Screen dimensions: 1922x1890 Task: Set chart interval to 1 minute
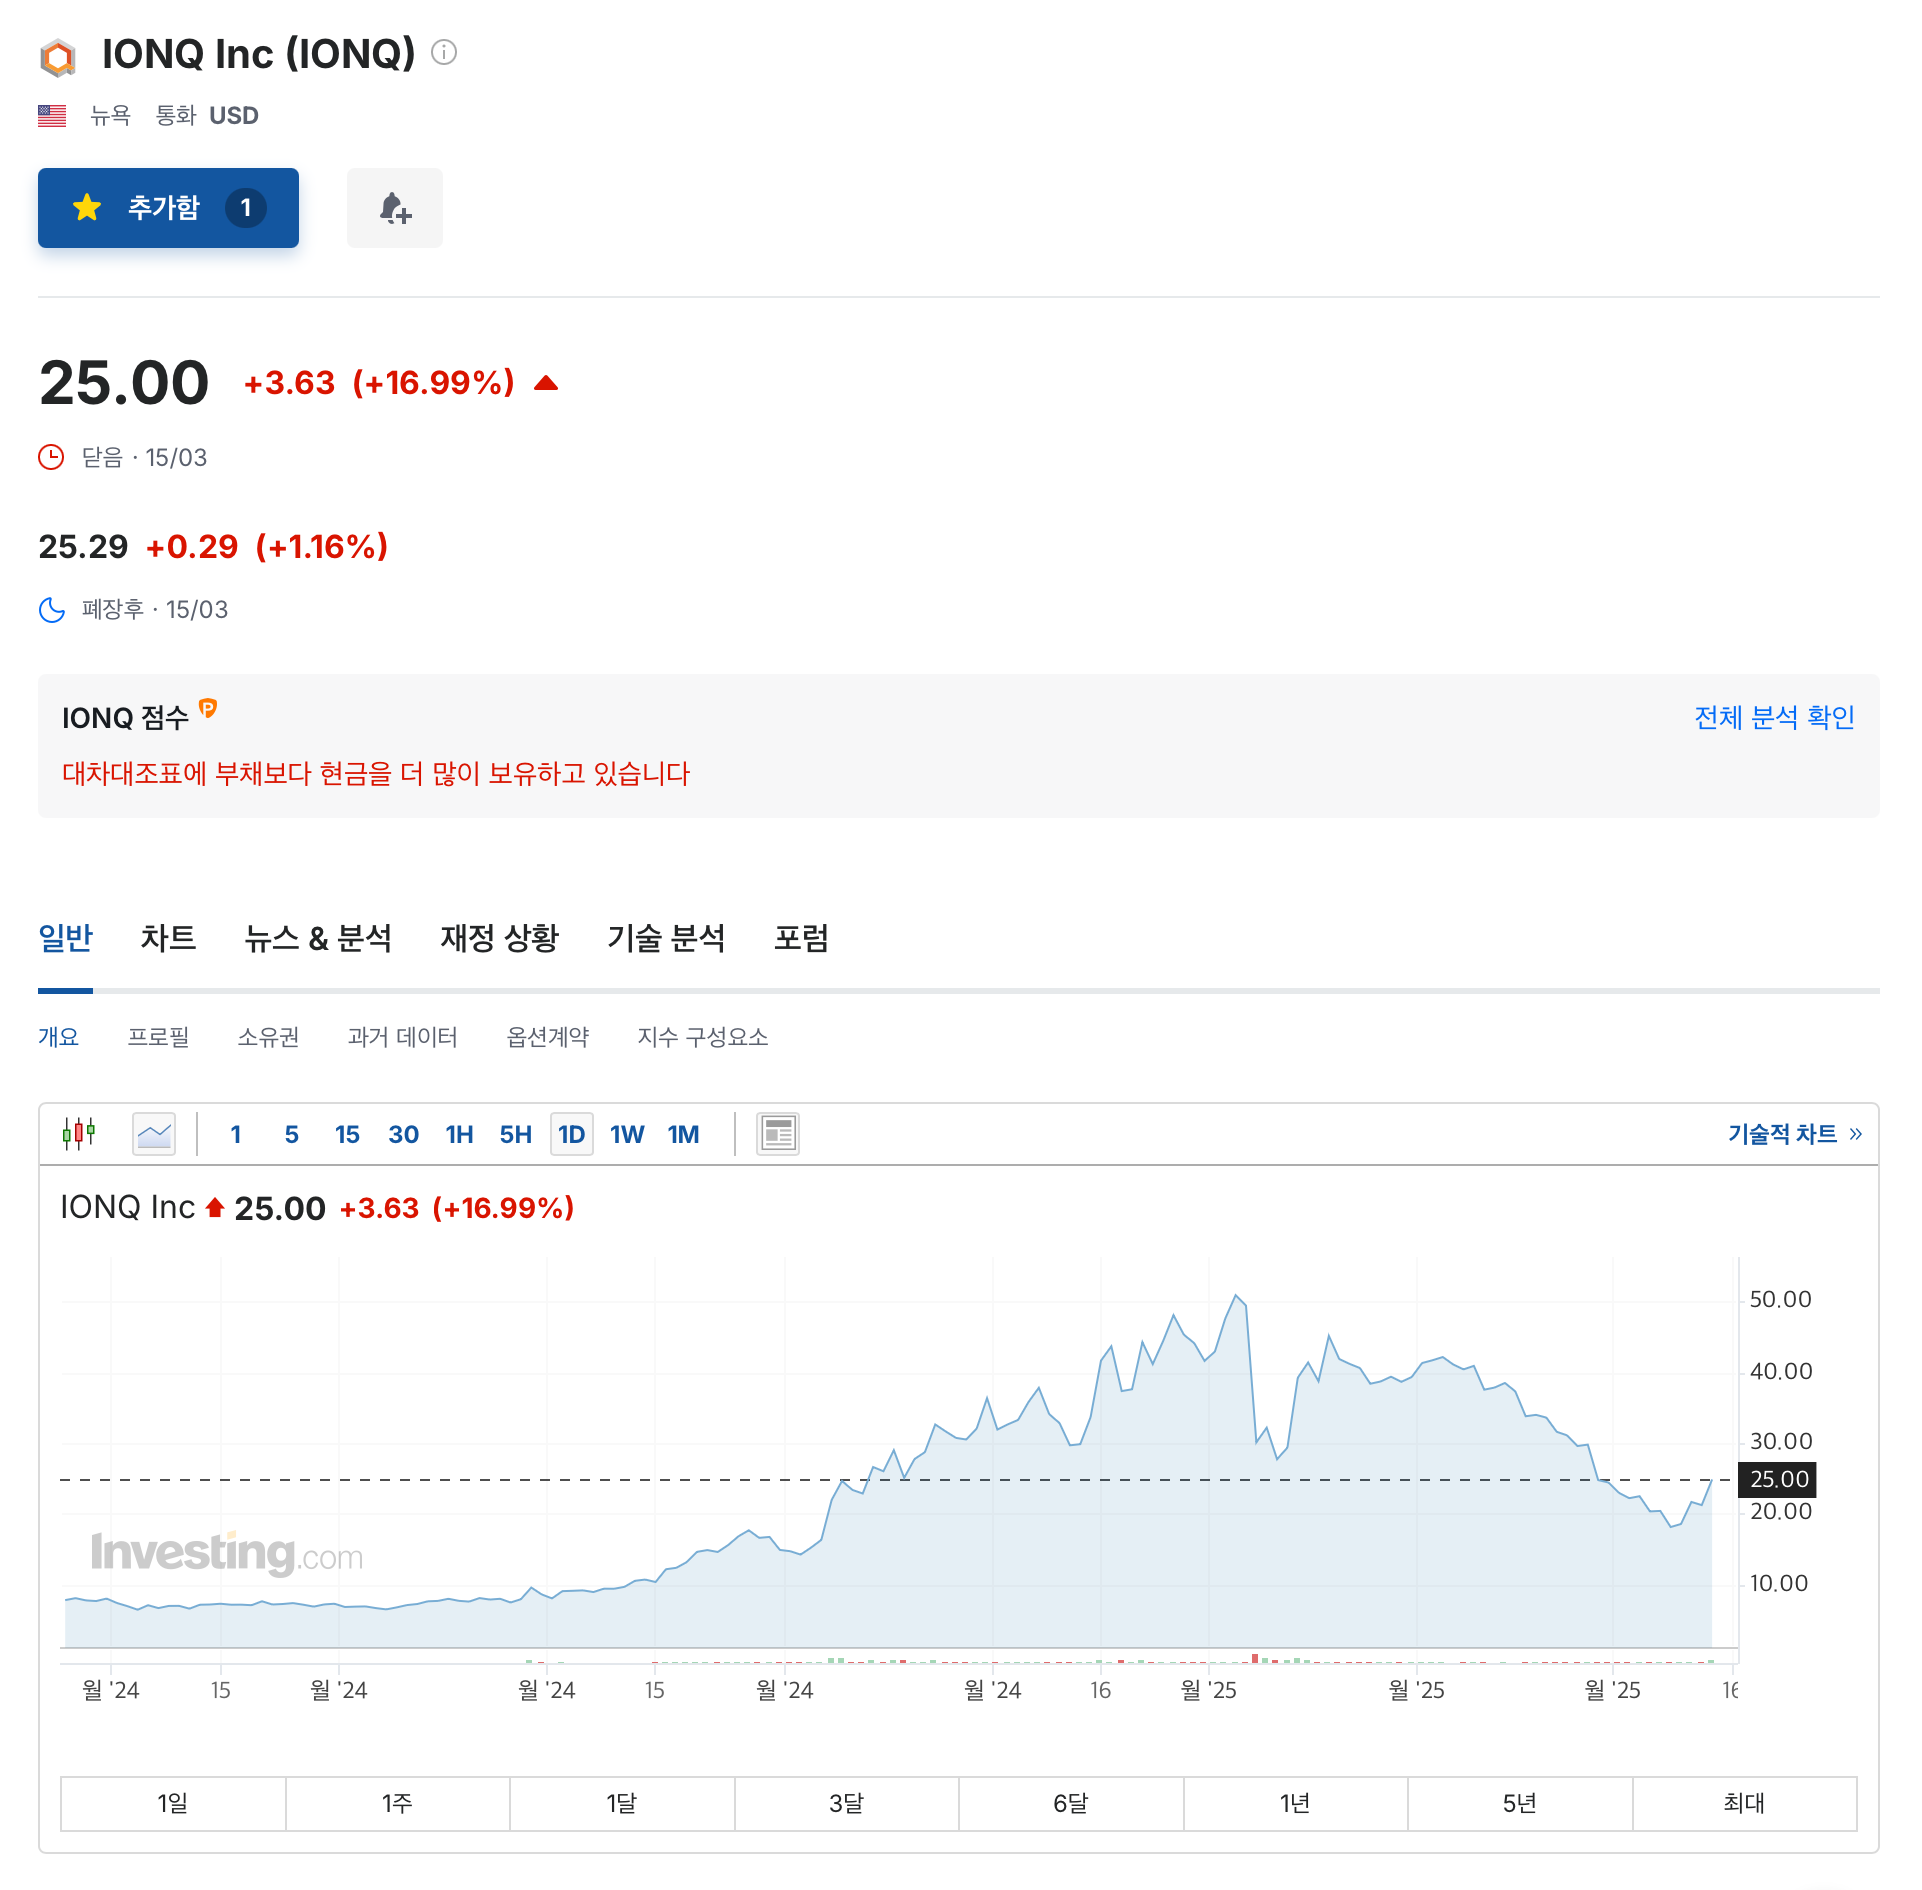point(236,1135)
